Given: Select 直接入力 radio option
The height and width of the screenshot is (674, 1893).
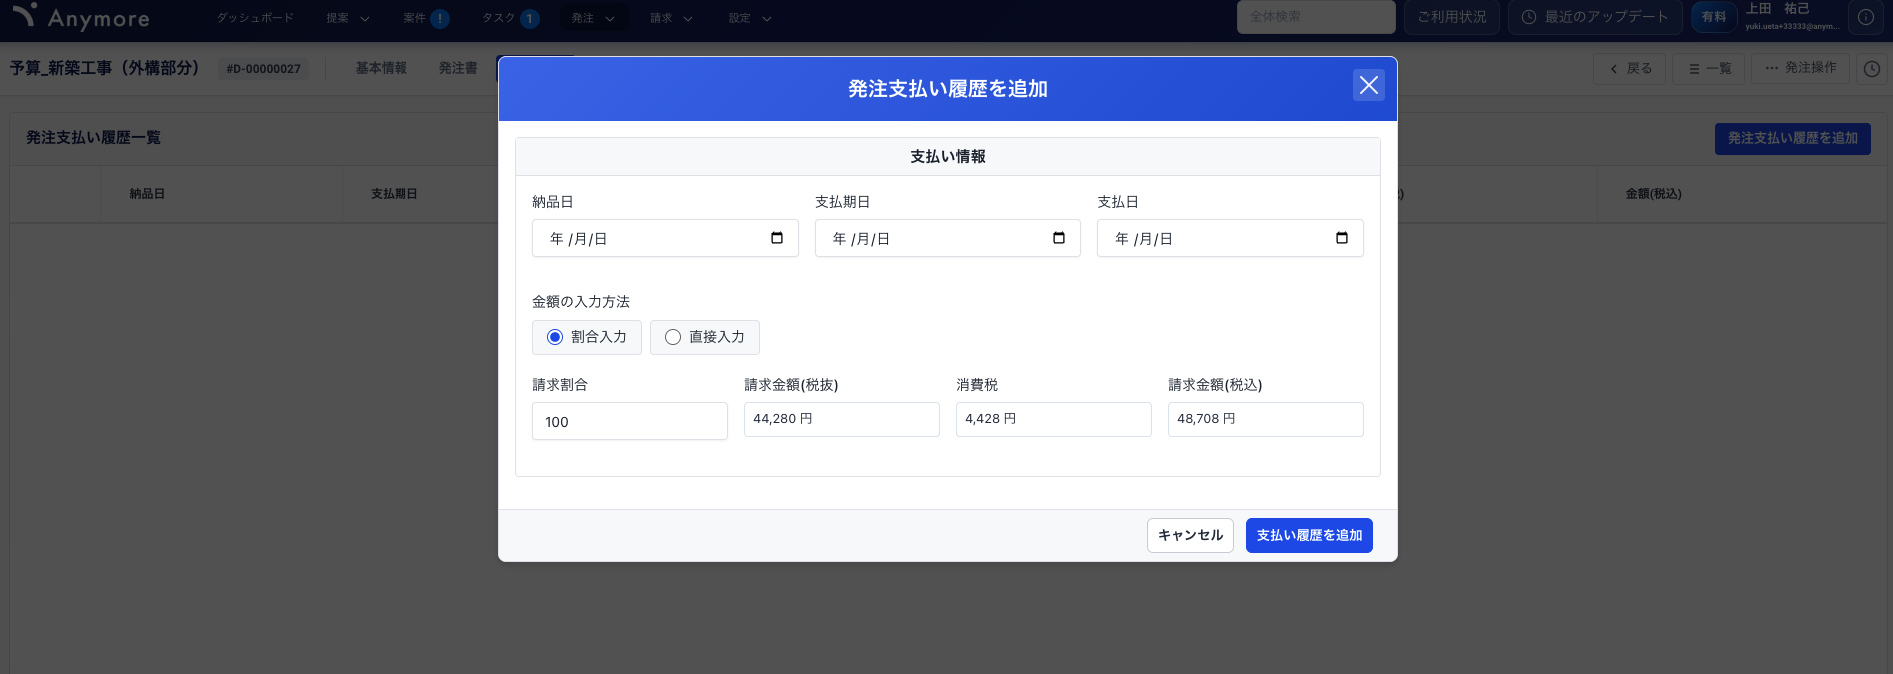Looking at the screenshot, I should pyautogui.click(x=705, y=337).
